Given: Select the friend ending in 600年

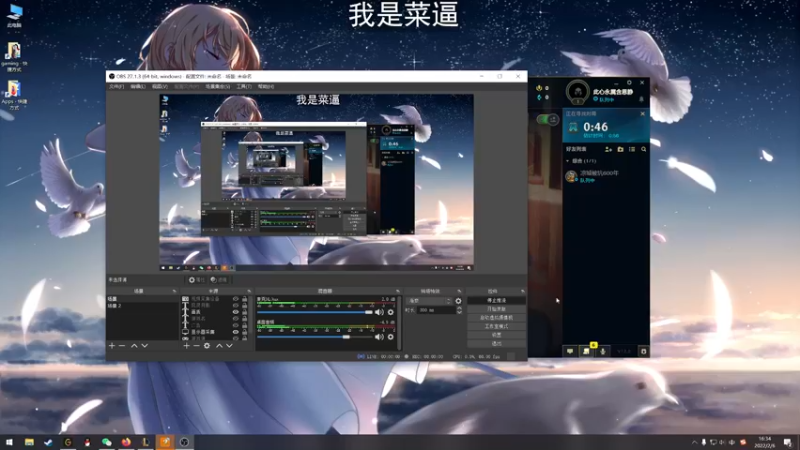Looking at the screenshot, I should [x=606, y=176].
